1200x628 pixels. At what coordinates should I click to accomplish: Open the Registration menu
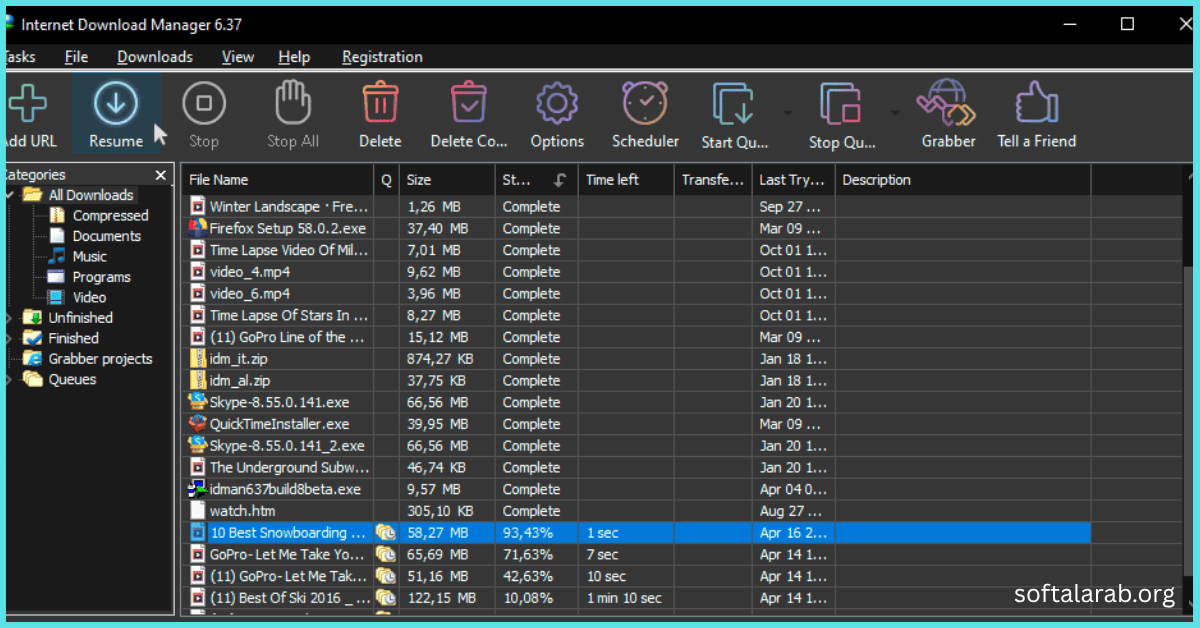[382, 57]
